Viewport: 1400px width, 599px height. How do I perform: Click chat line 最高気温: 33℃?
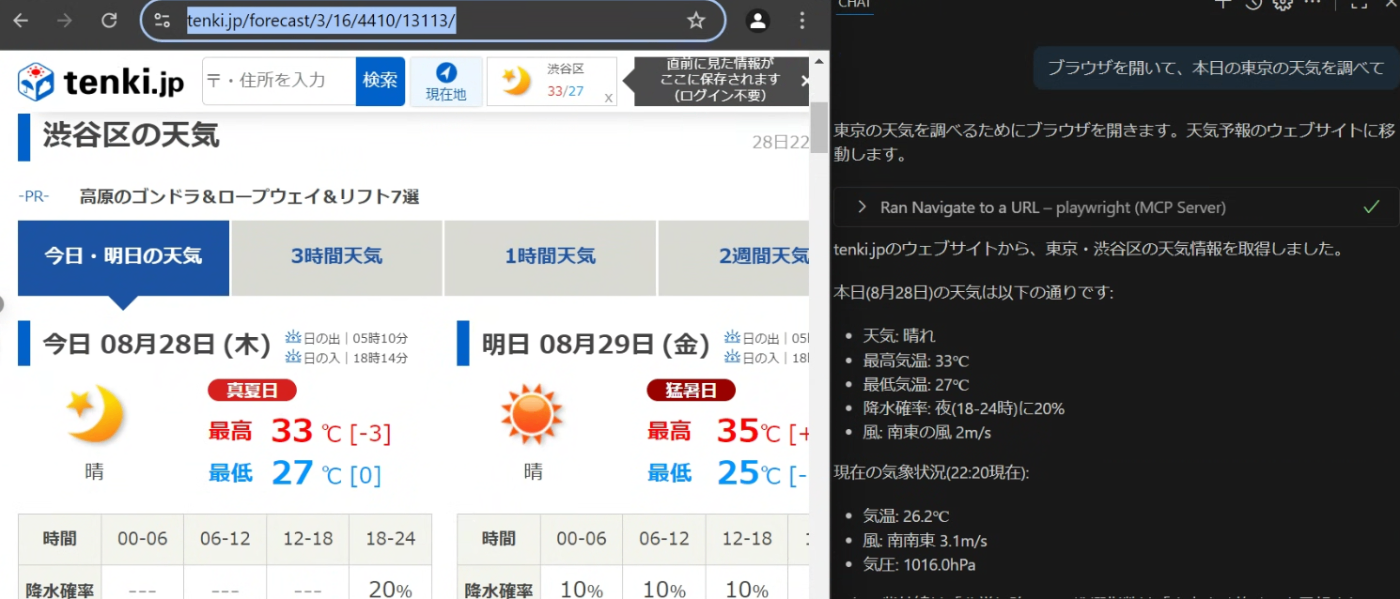click(916, 360)
